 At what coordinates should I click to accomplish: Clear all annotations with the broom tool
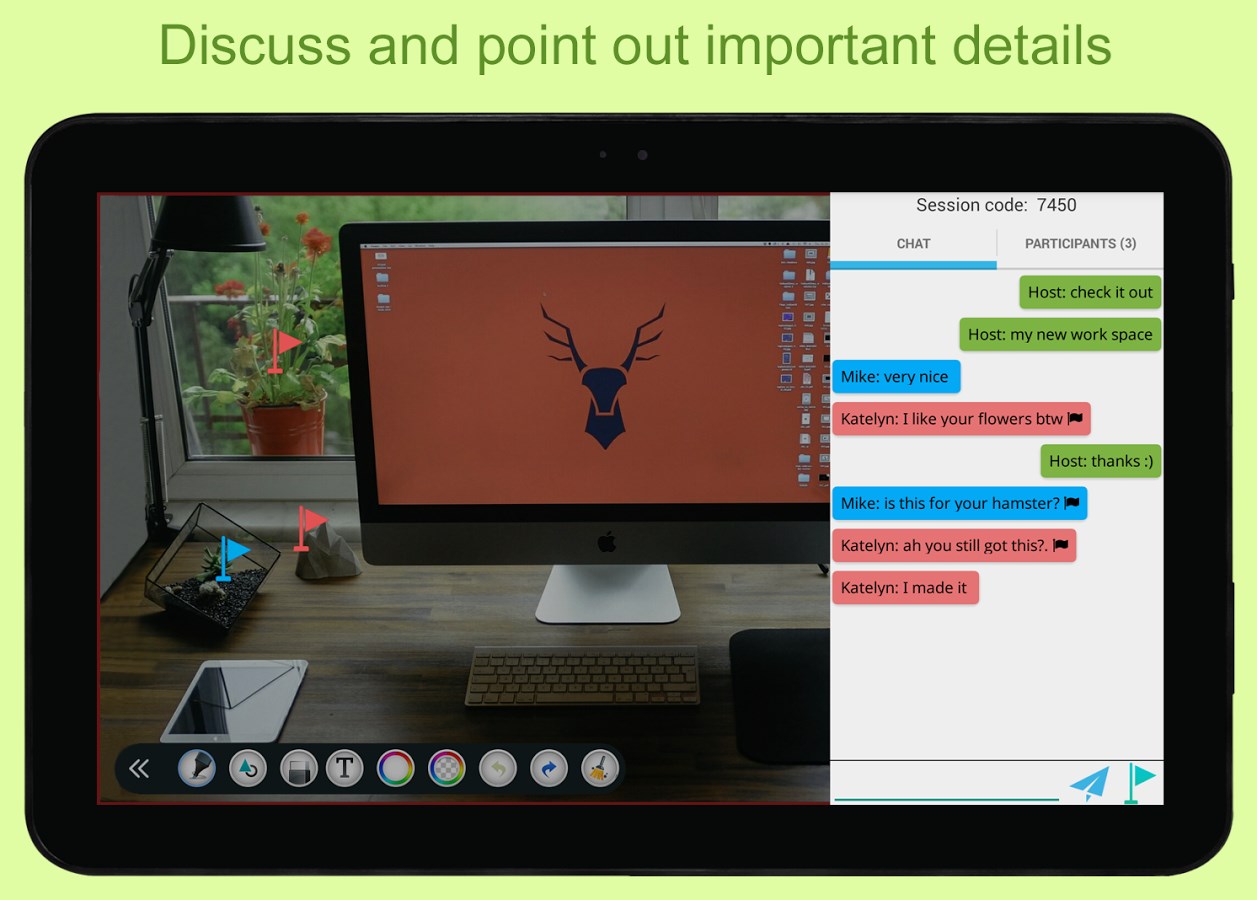(x=599, y=769)
